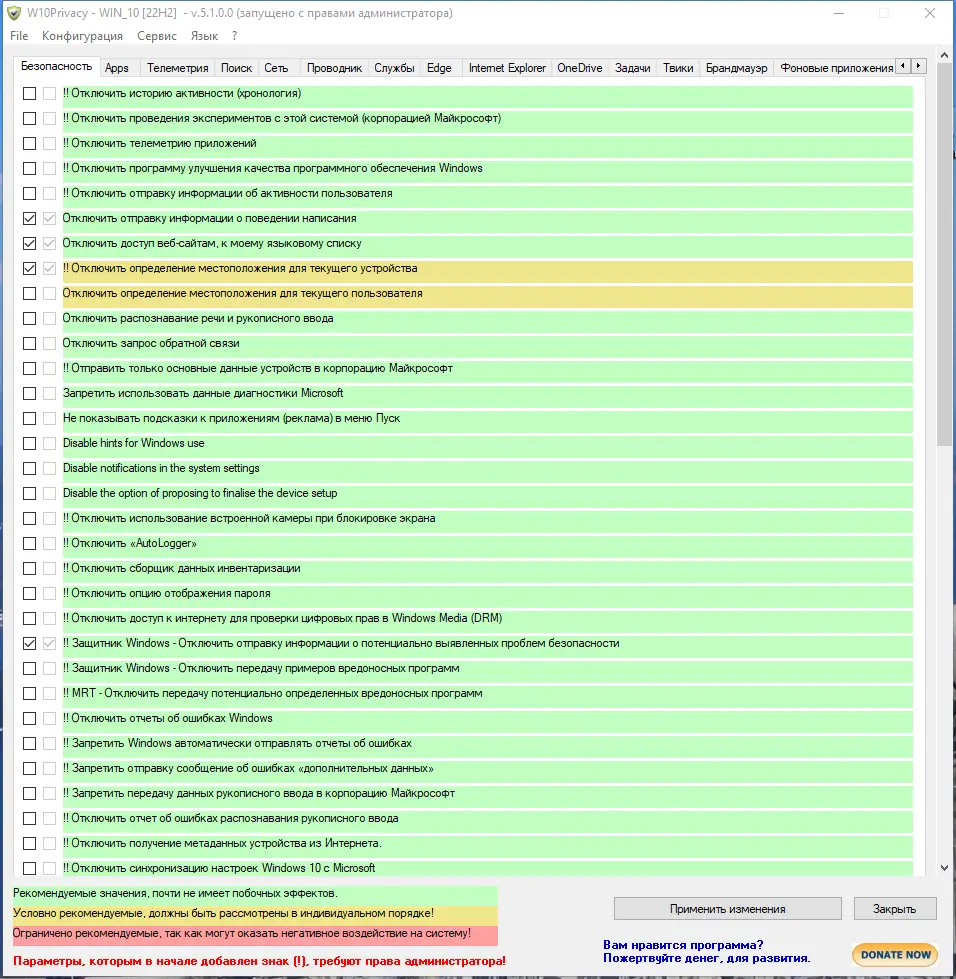
Task: Uncheck 'Отключить доступ веб-сайтам к моему языковому списку'
Action: (x=29, y=244)
